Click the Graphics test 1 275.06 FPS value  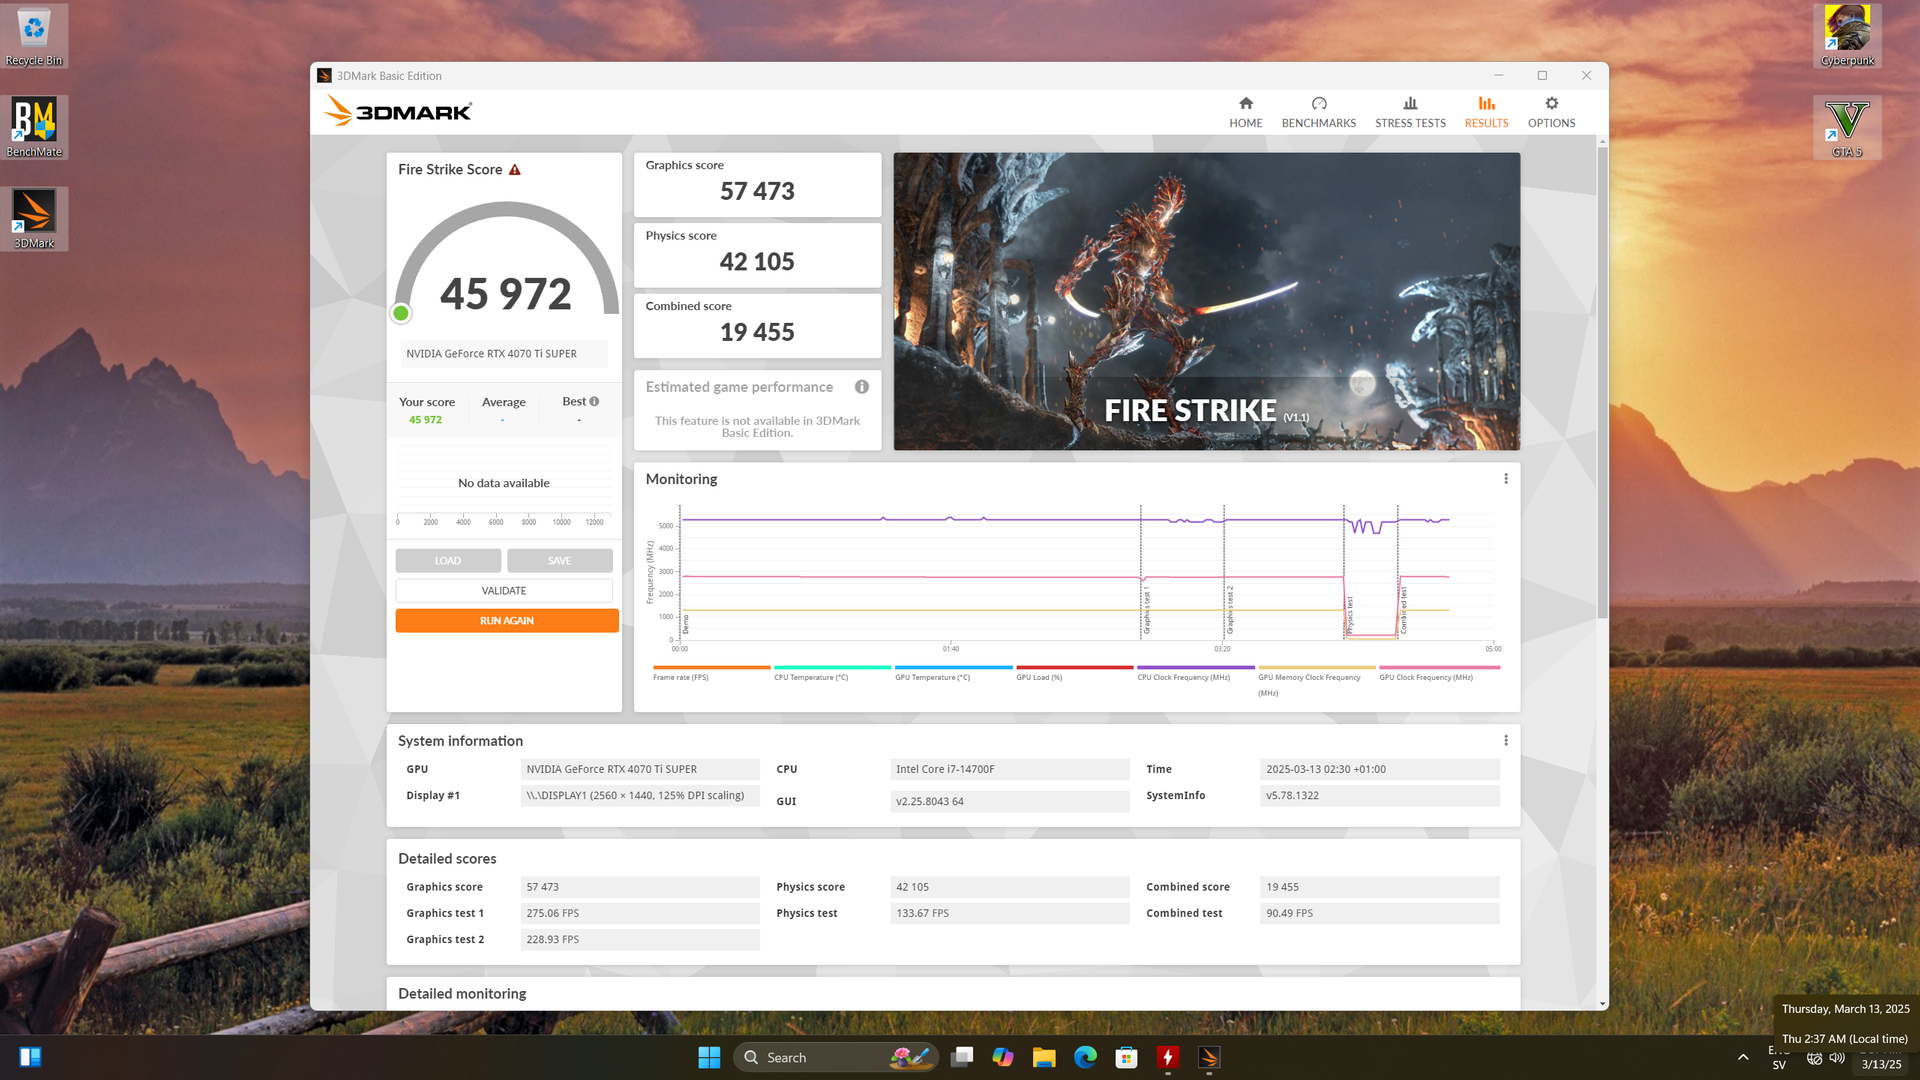(x=640, y=913)
